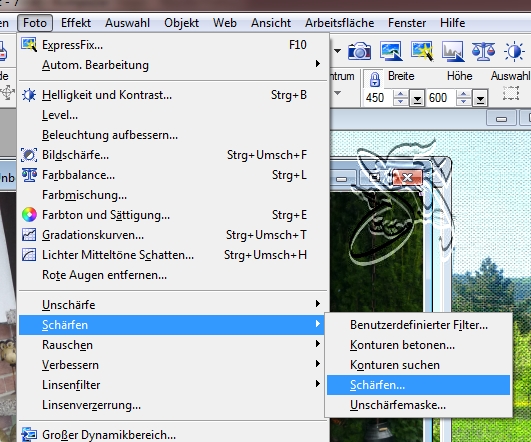
Task: Click the histogram level toolbar icon
Action: (453, 51)
